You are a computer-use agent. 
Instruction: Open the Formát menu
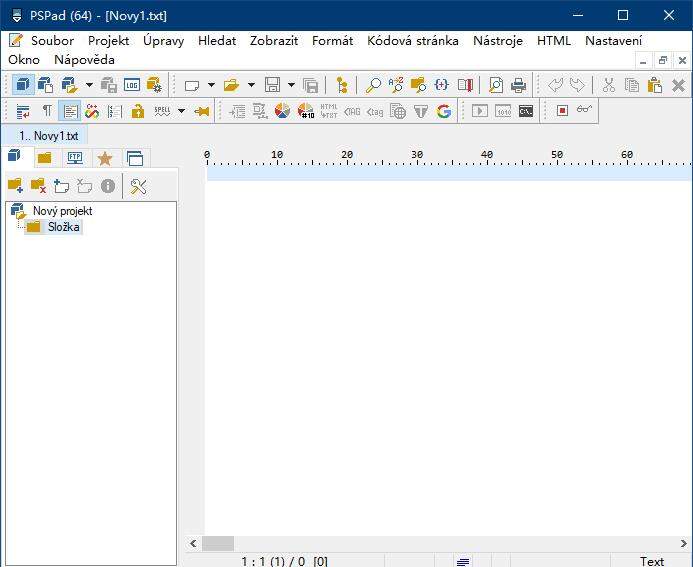click(x=332, y=41)
